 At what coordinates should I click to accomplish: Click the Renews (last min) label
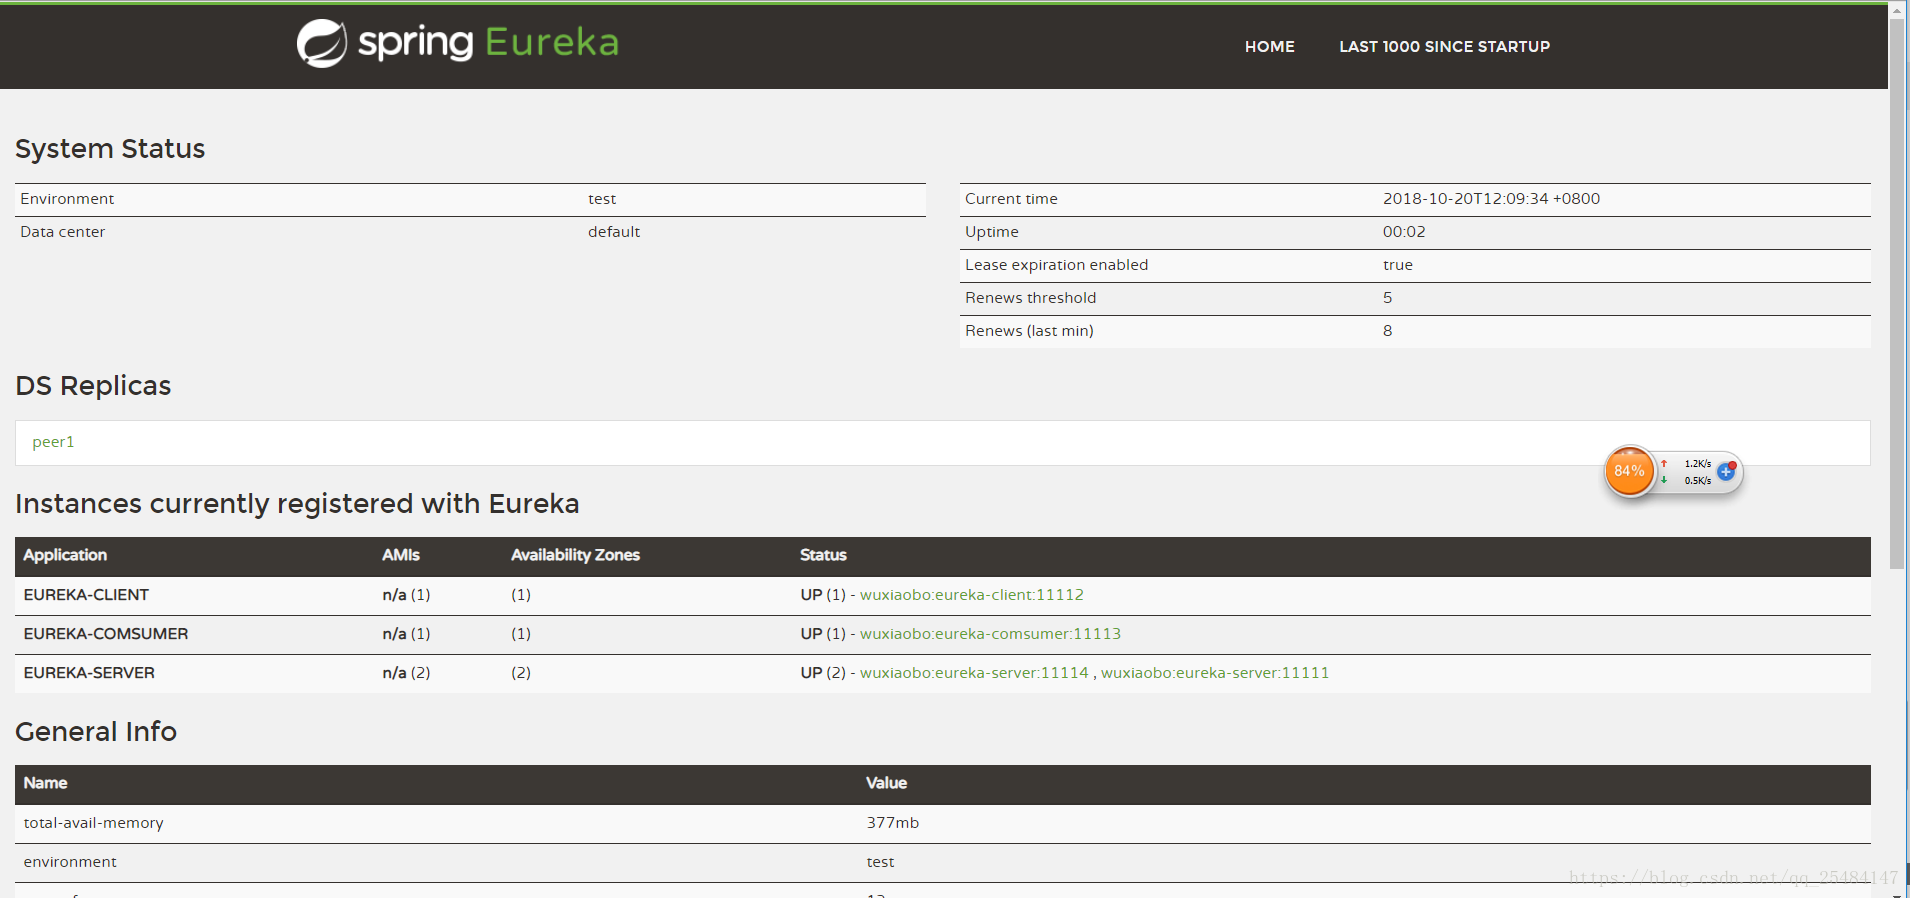1029,331
